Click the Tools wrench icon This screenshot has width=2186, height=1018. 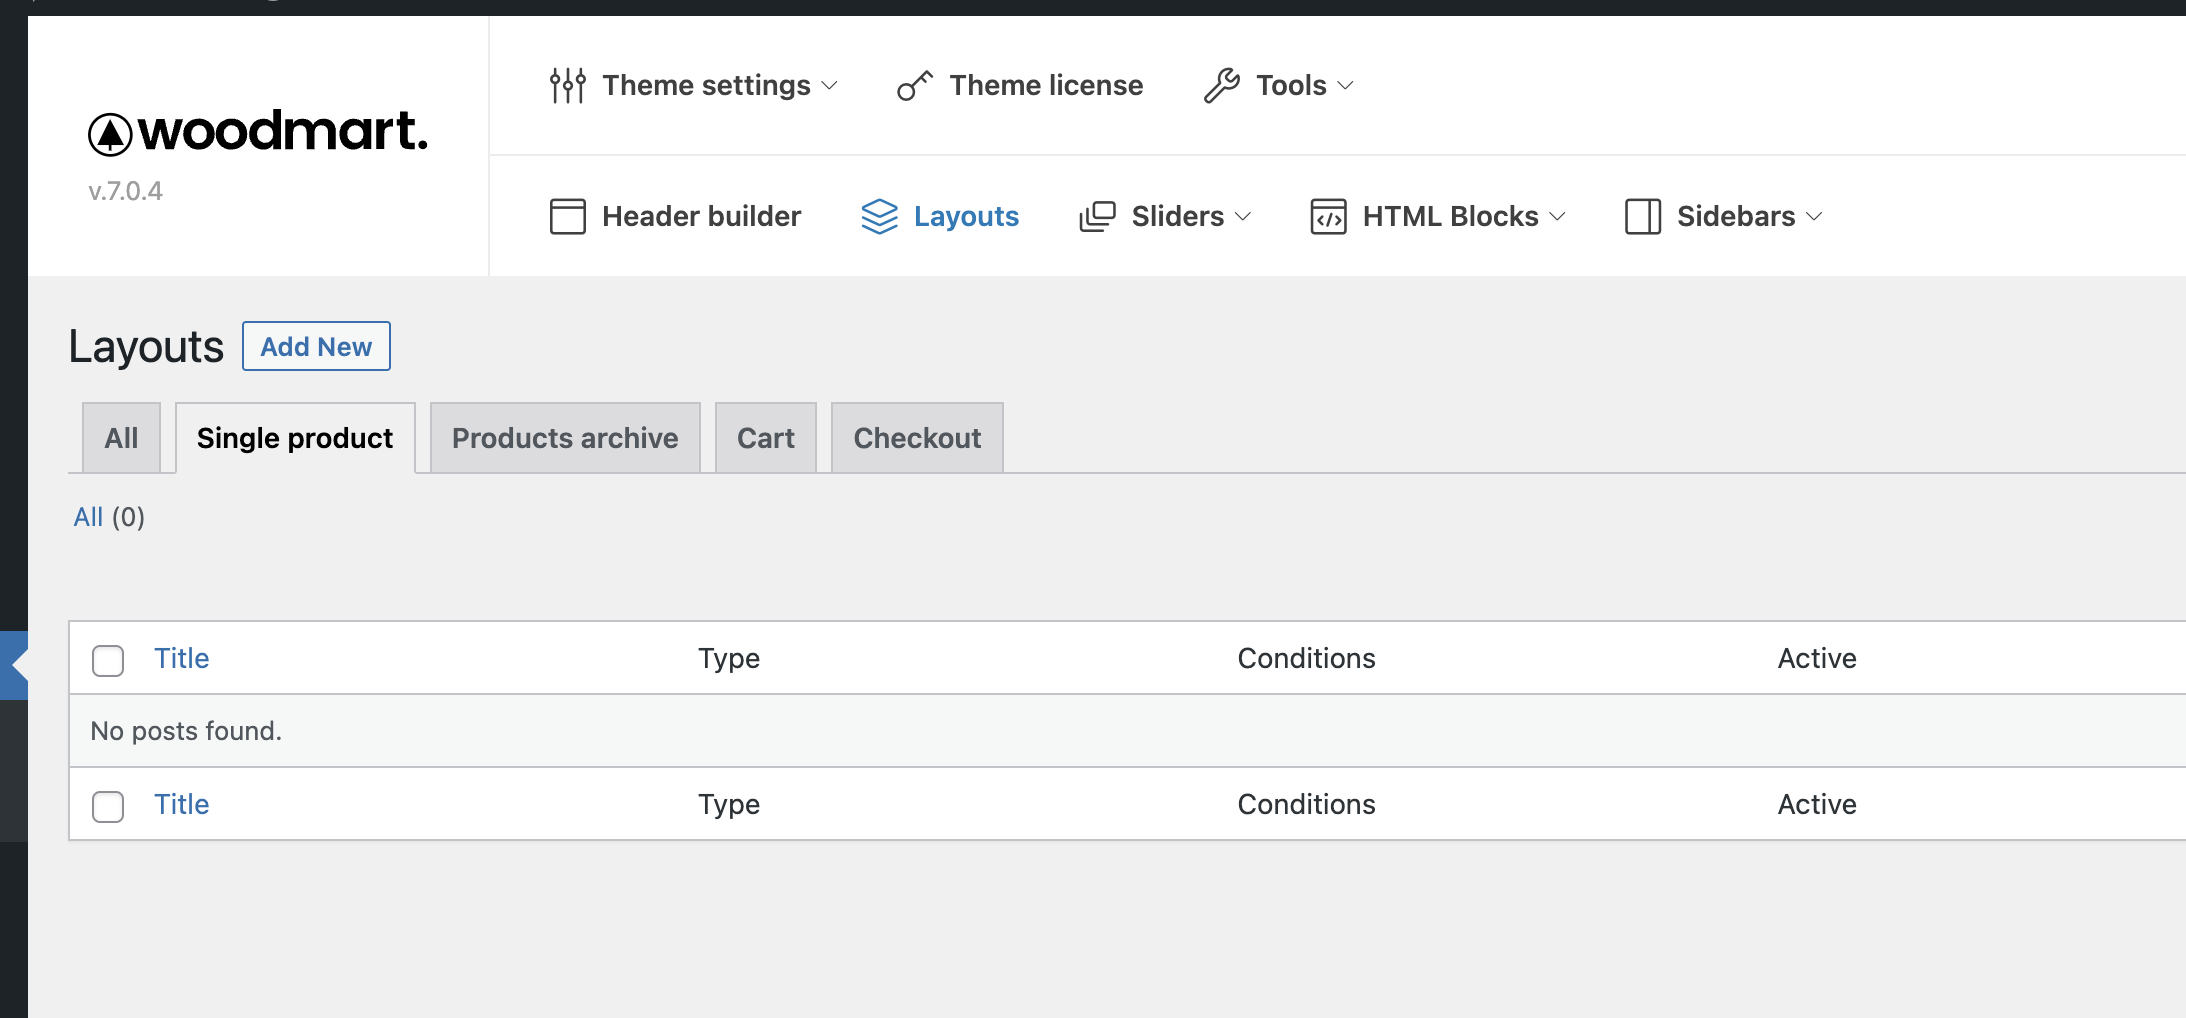click(x=1221, y=86)
